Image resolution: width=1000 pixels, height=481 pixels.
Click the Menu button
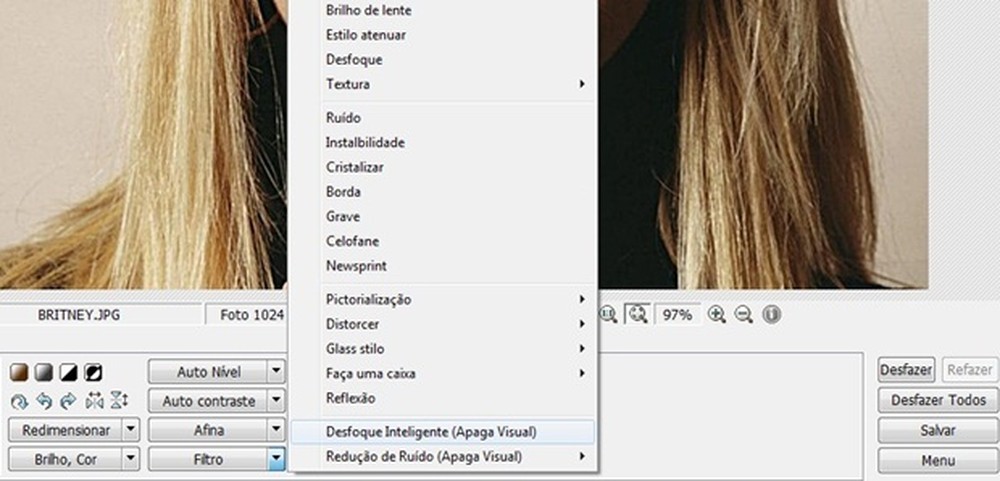click(938, 460)
